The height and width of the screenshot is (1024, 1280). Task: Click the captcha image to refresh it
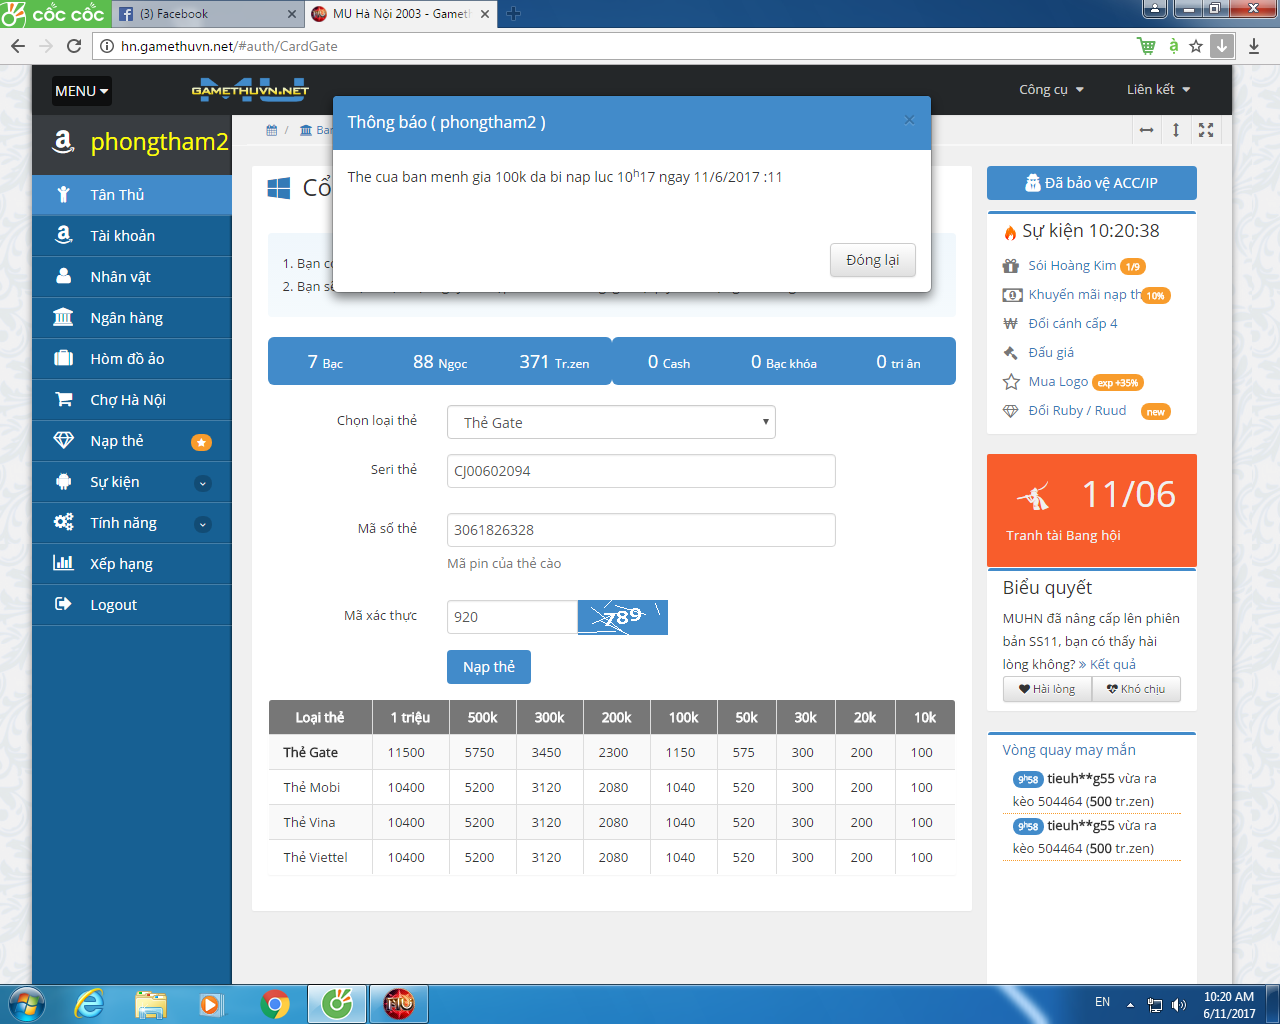pos(622,617)
